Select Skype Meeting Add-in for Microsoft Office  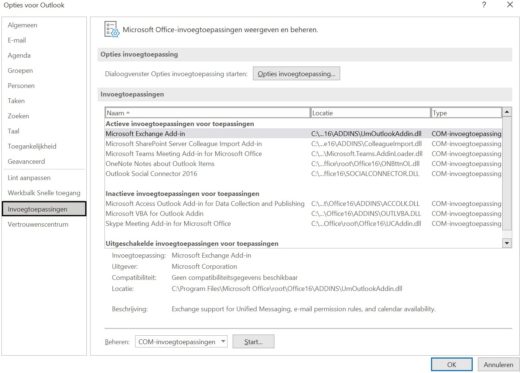(303, 224)
